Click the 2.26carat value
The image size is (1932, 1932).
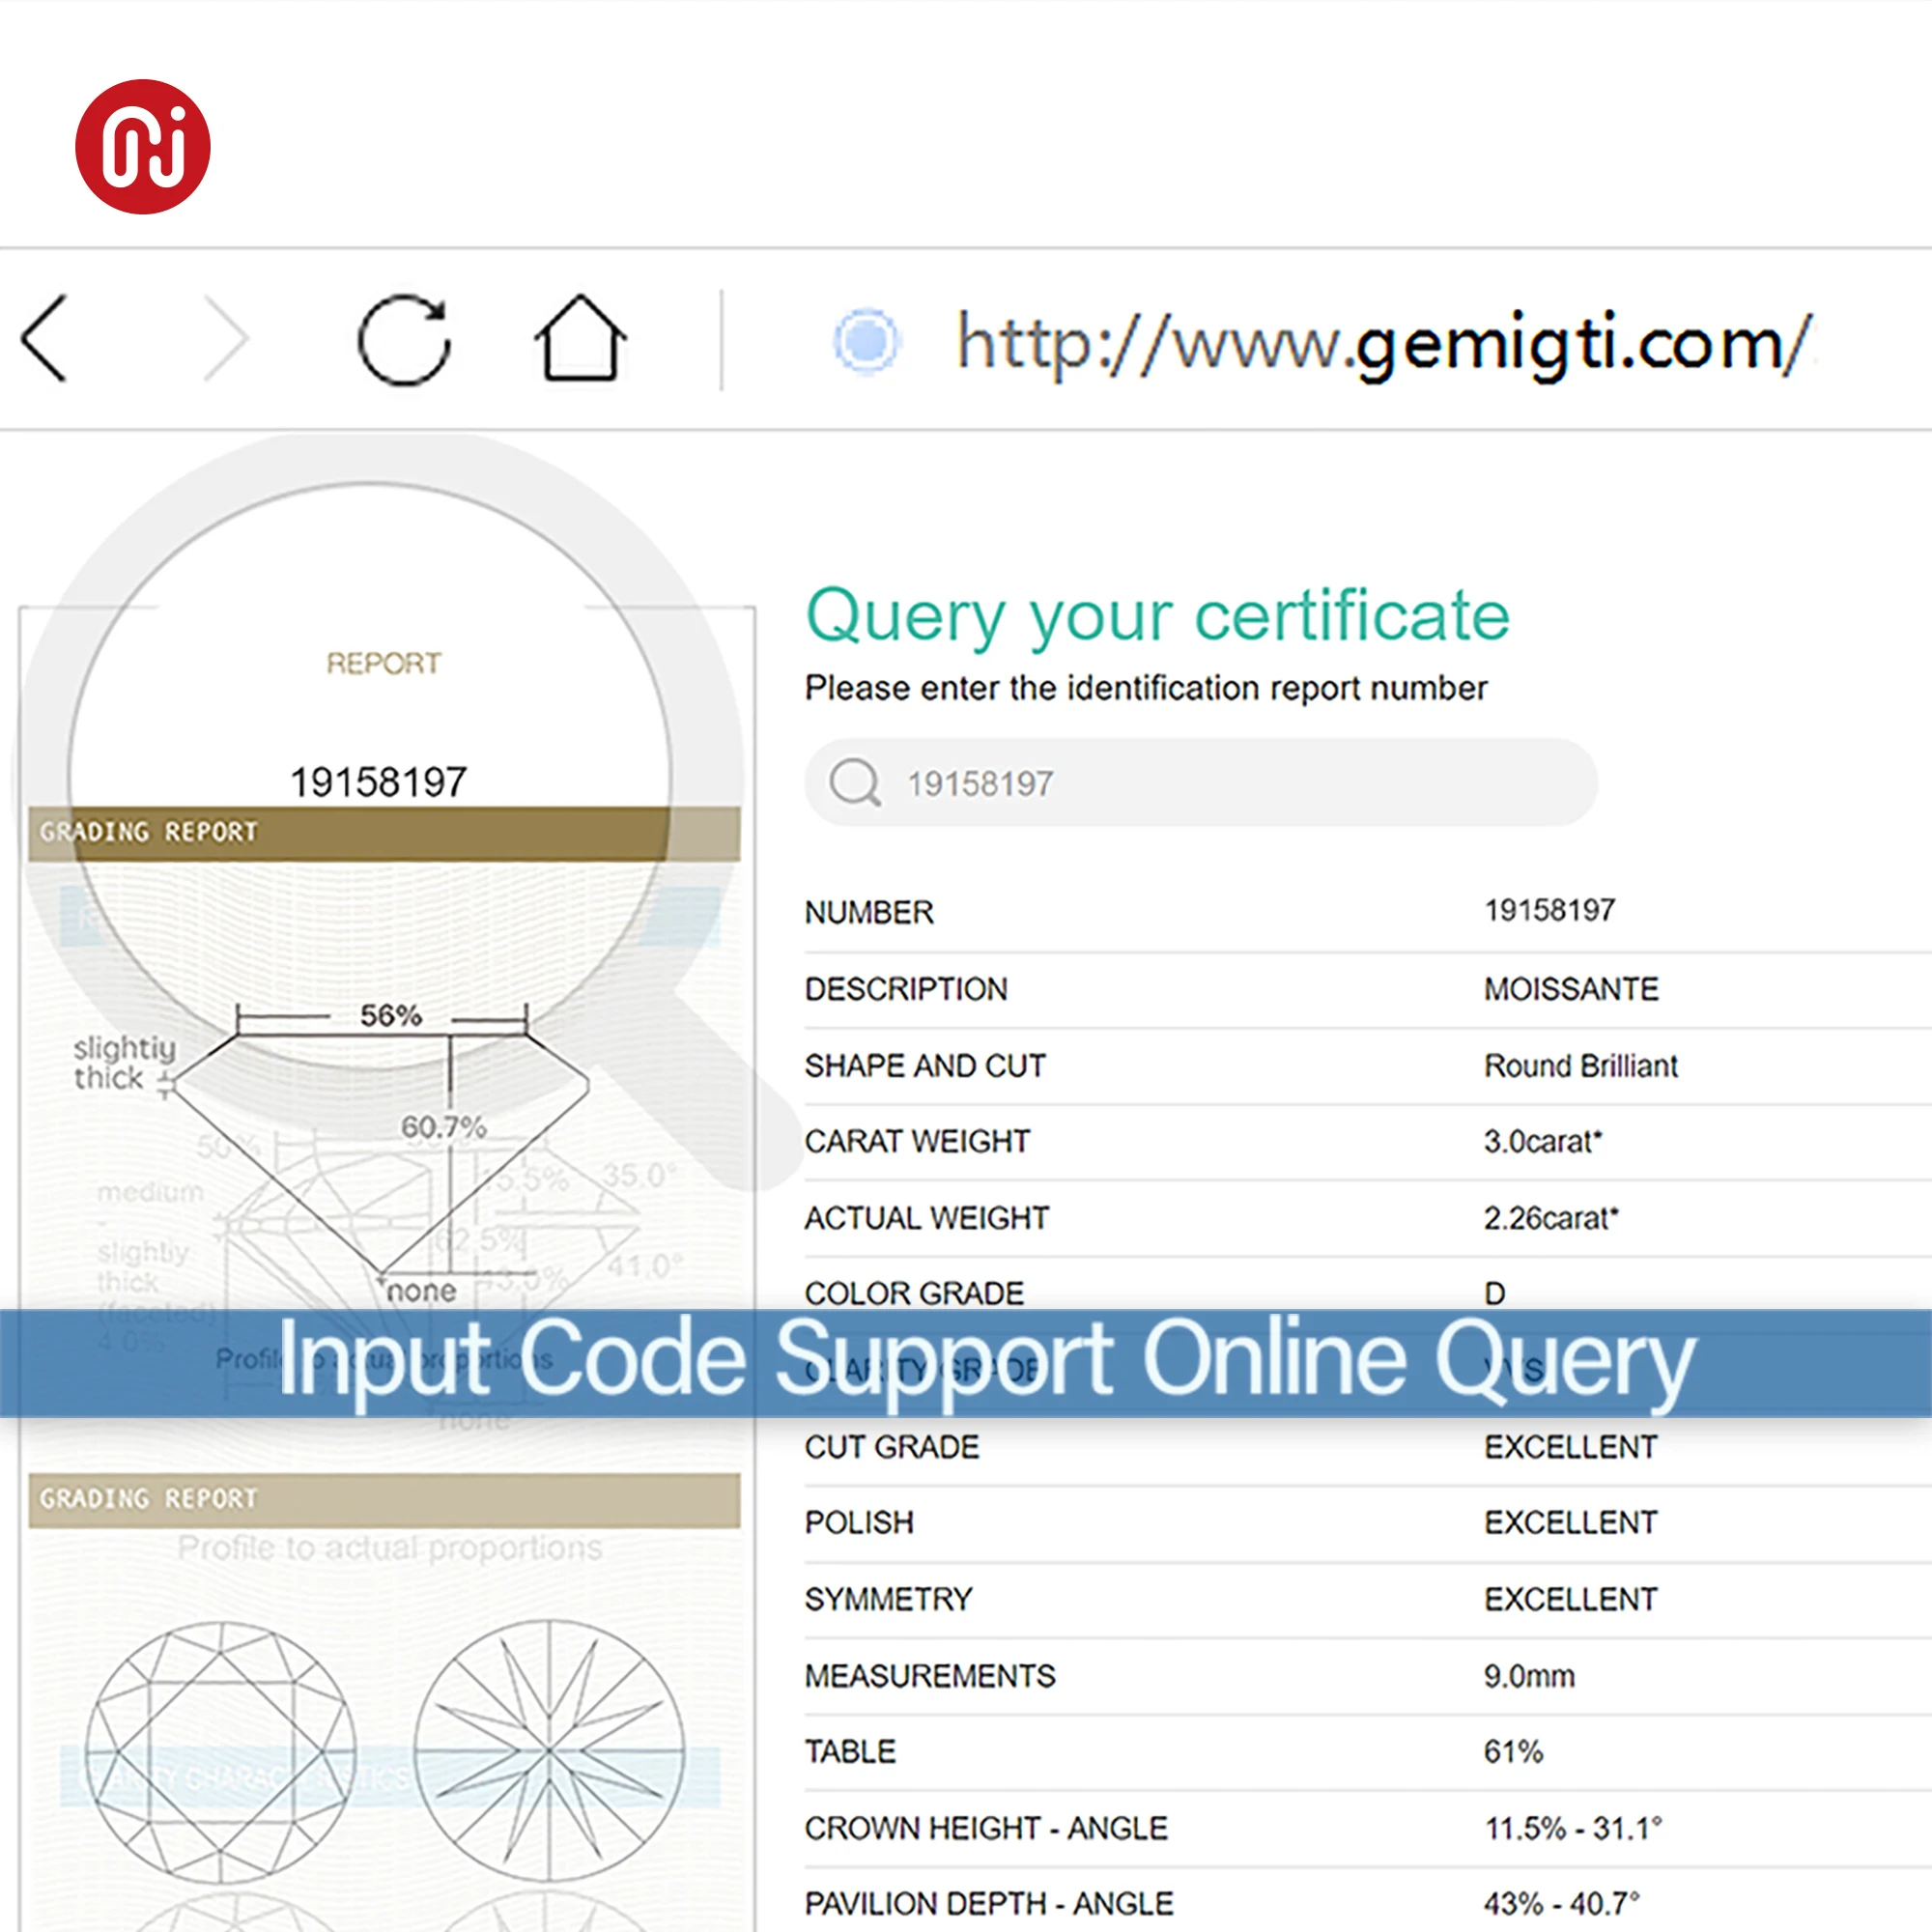(1551, 1218)
